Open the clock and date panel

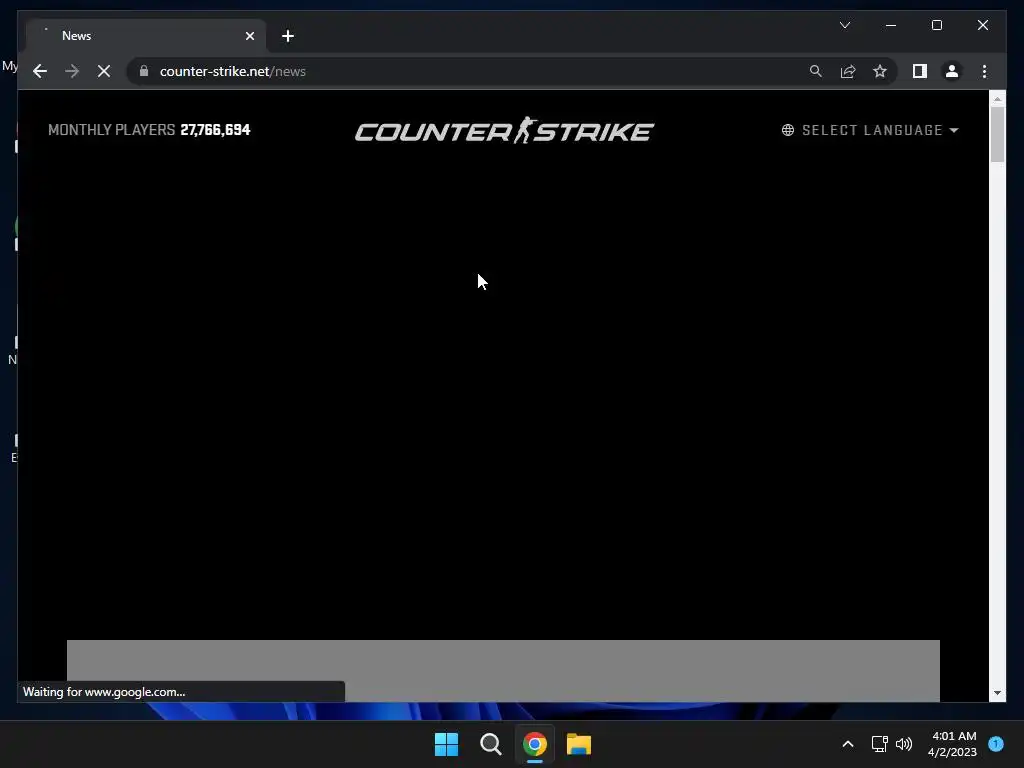[x=953, y=744]
